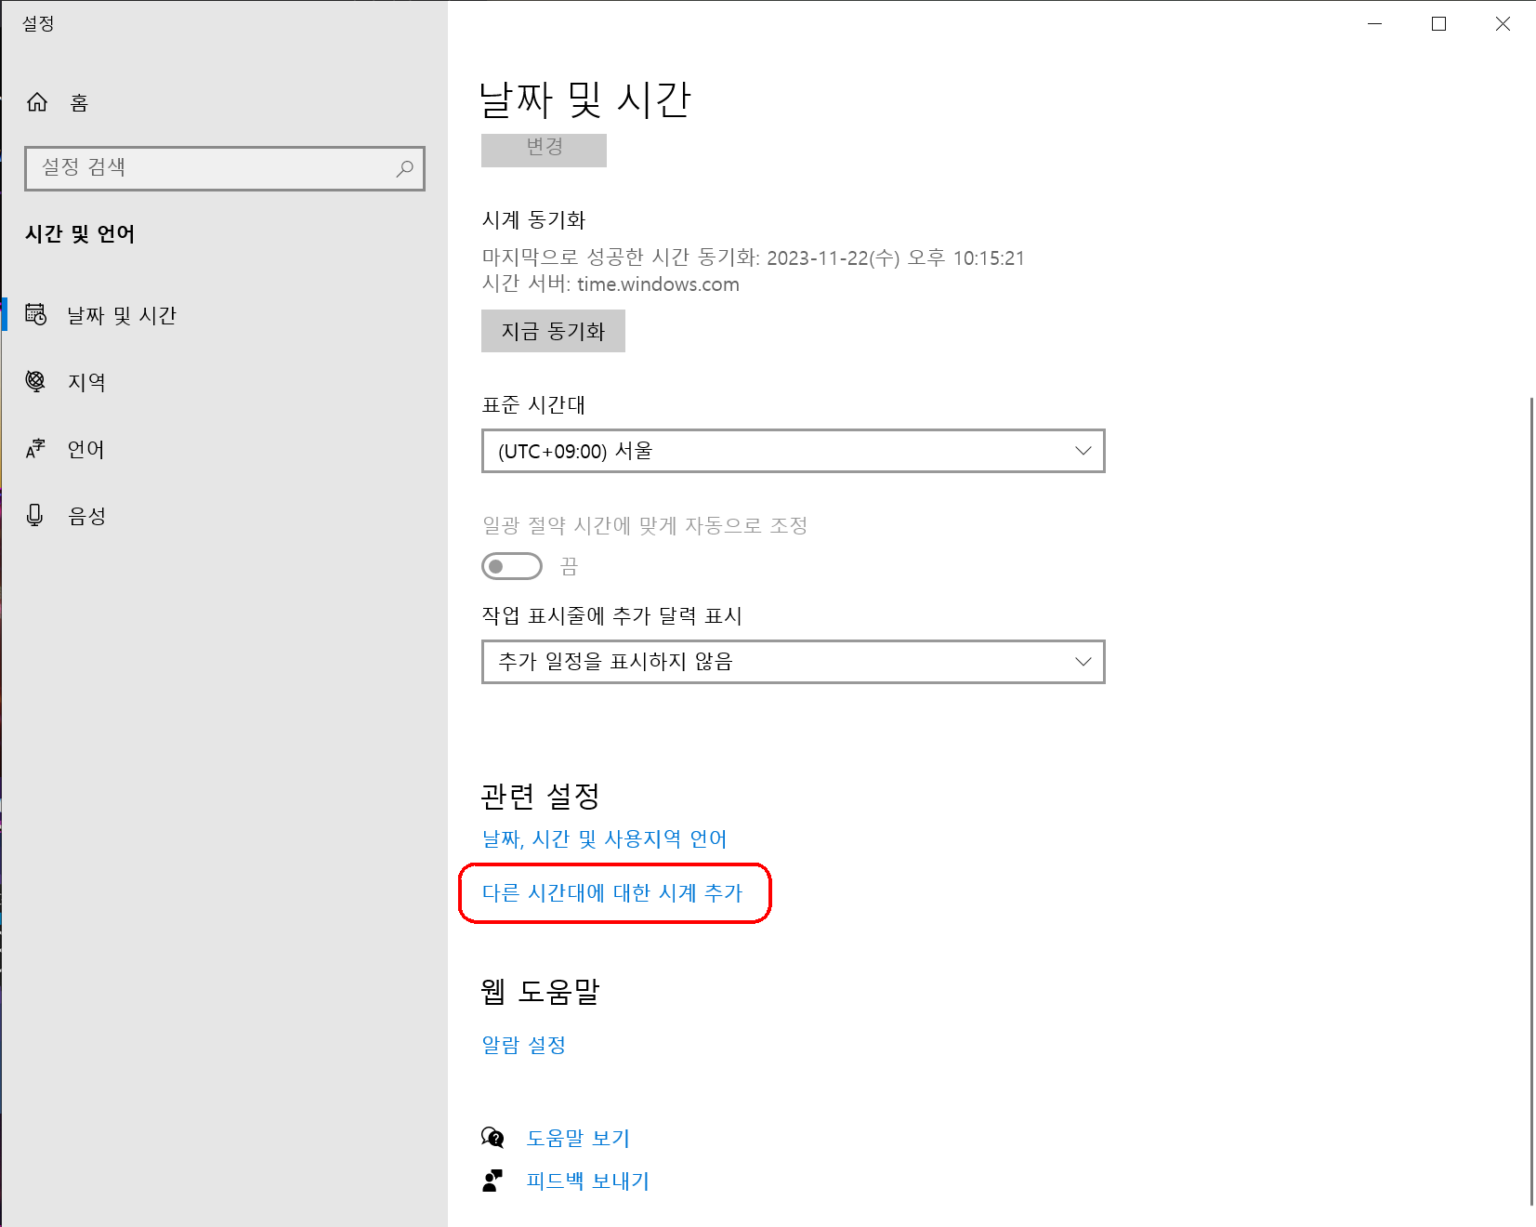Screen dimensions: 1536x1227
Task: Click the help bubble icon beside 도움말 보기
Action: 493,1137
